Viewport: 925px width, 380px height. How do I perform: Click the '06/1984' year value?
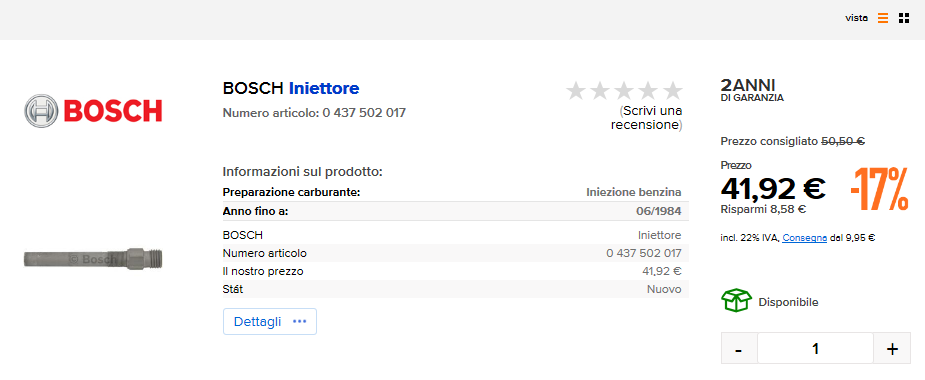click(x=658, y=211)
